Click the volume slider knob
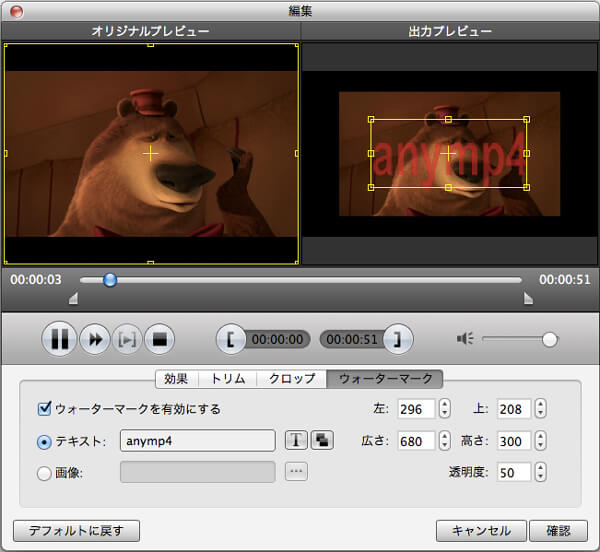The image size is (600, 552). (x=549, y=339)
